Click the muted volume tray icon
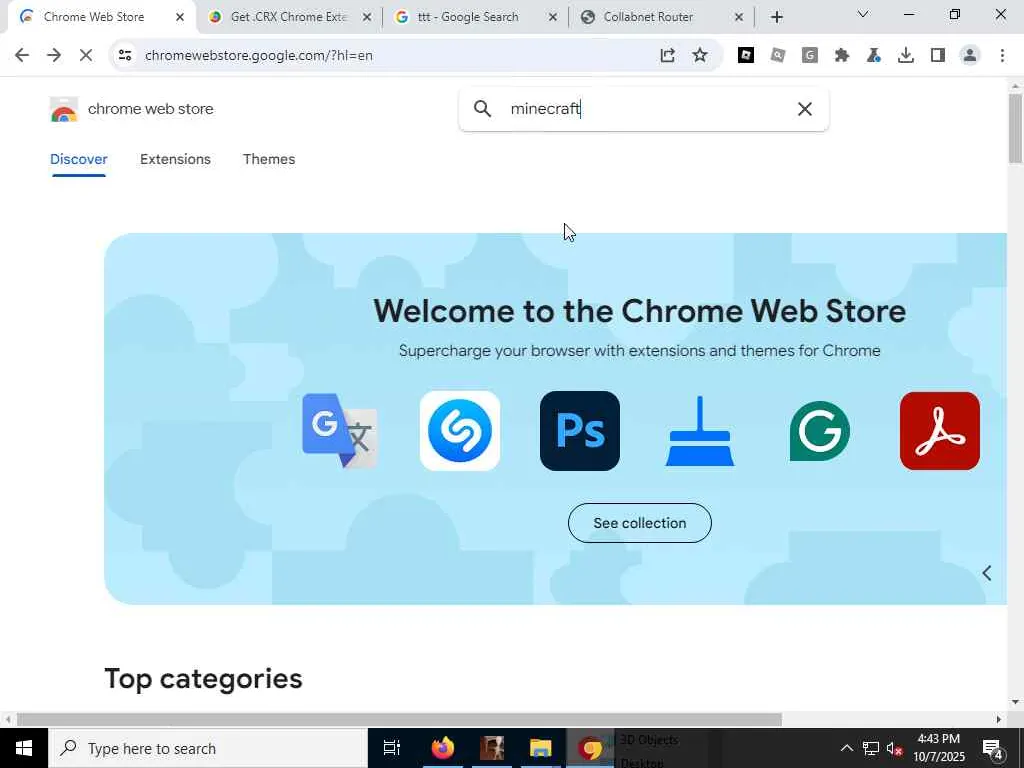1024x768 pixels. tap(894, 748)
